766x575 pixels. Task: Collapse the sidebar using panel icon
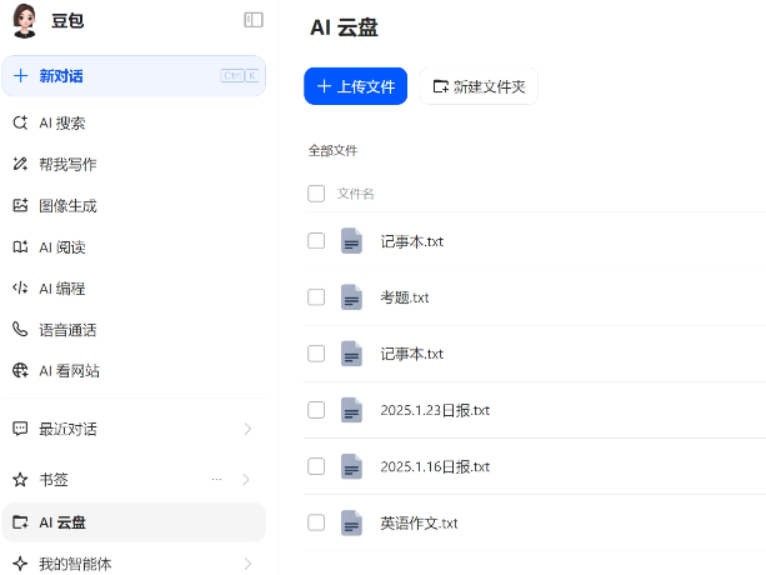pos(253,20)
